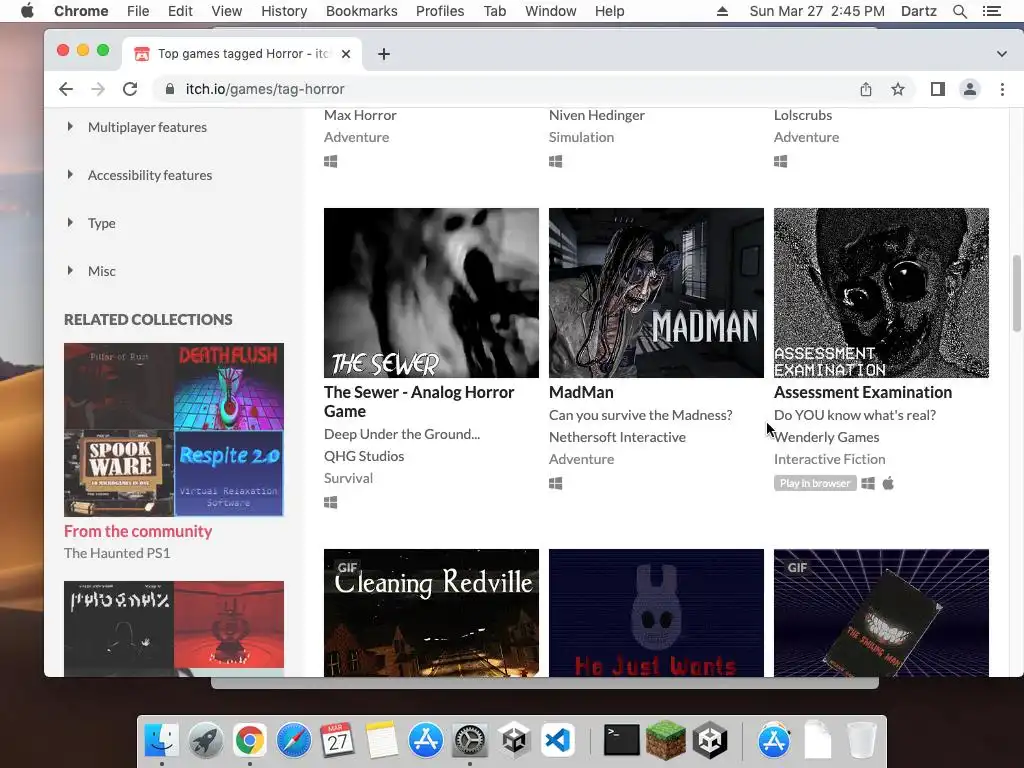The image size is (1024, 768).
Task: Click the page vertical scrollbar
Action: (x=1016, y=293)
